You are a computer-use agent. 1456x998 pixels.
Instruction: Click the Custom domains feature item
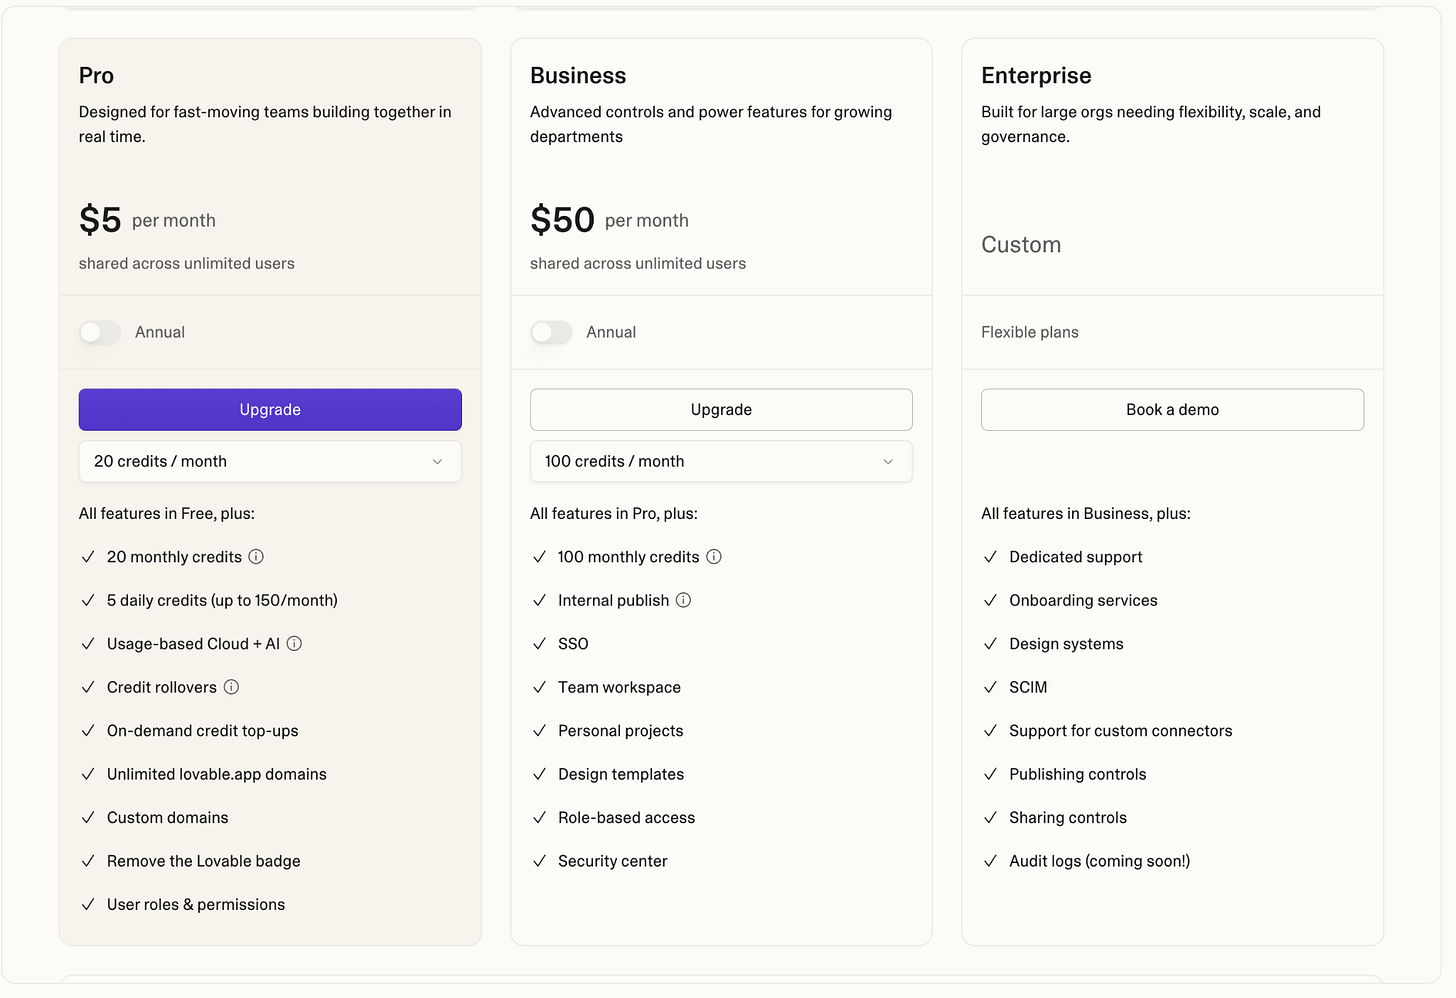click(x=167, y=818)
